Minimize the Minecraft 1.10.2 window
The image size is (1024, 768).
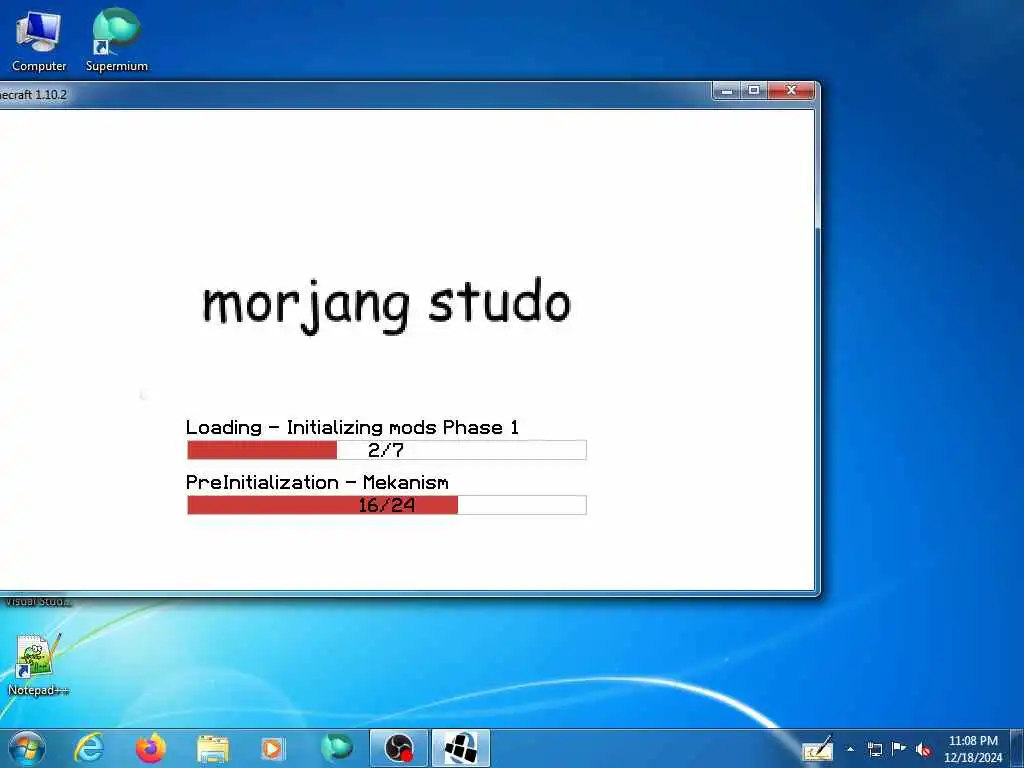coord(726,91)
